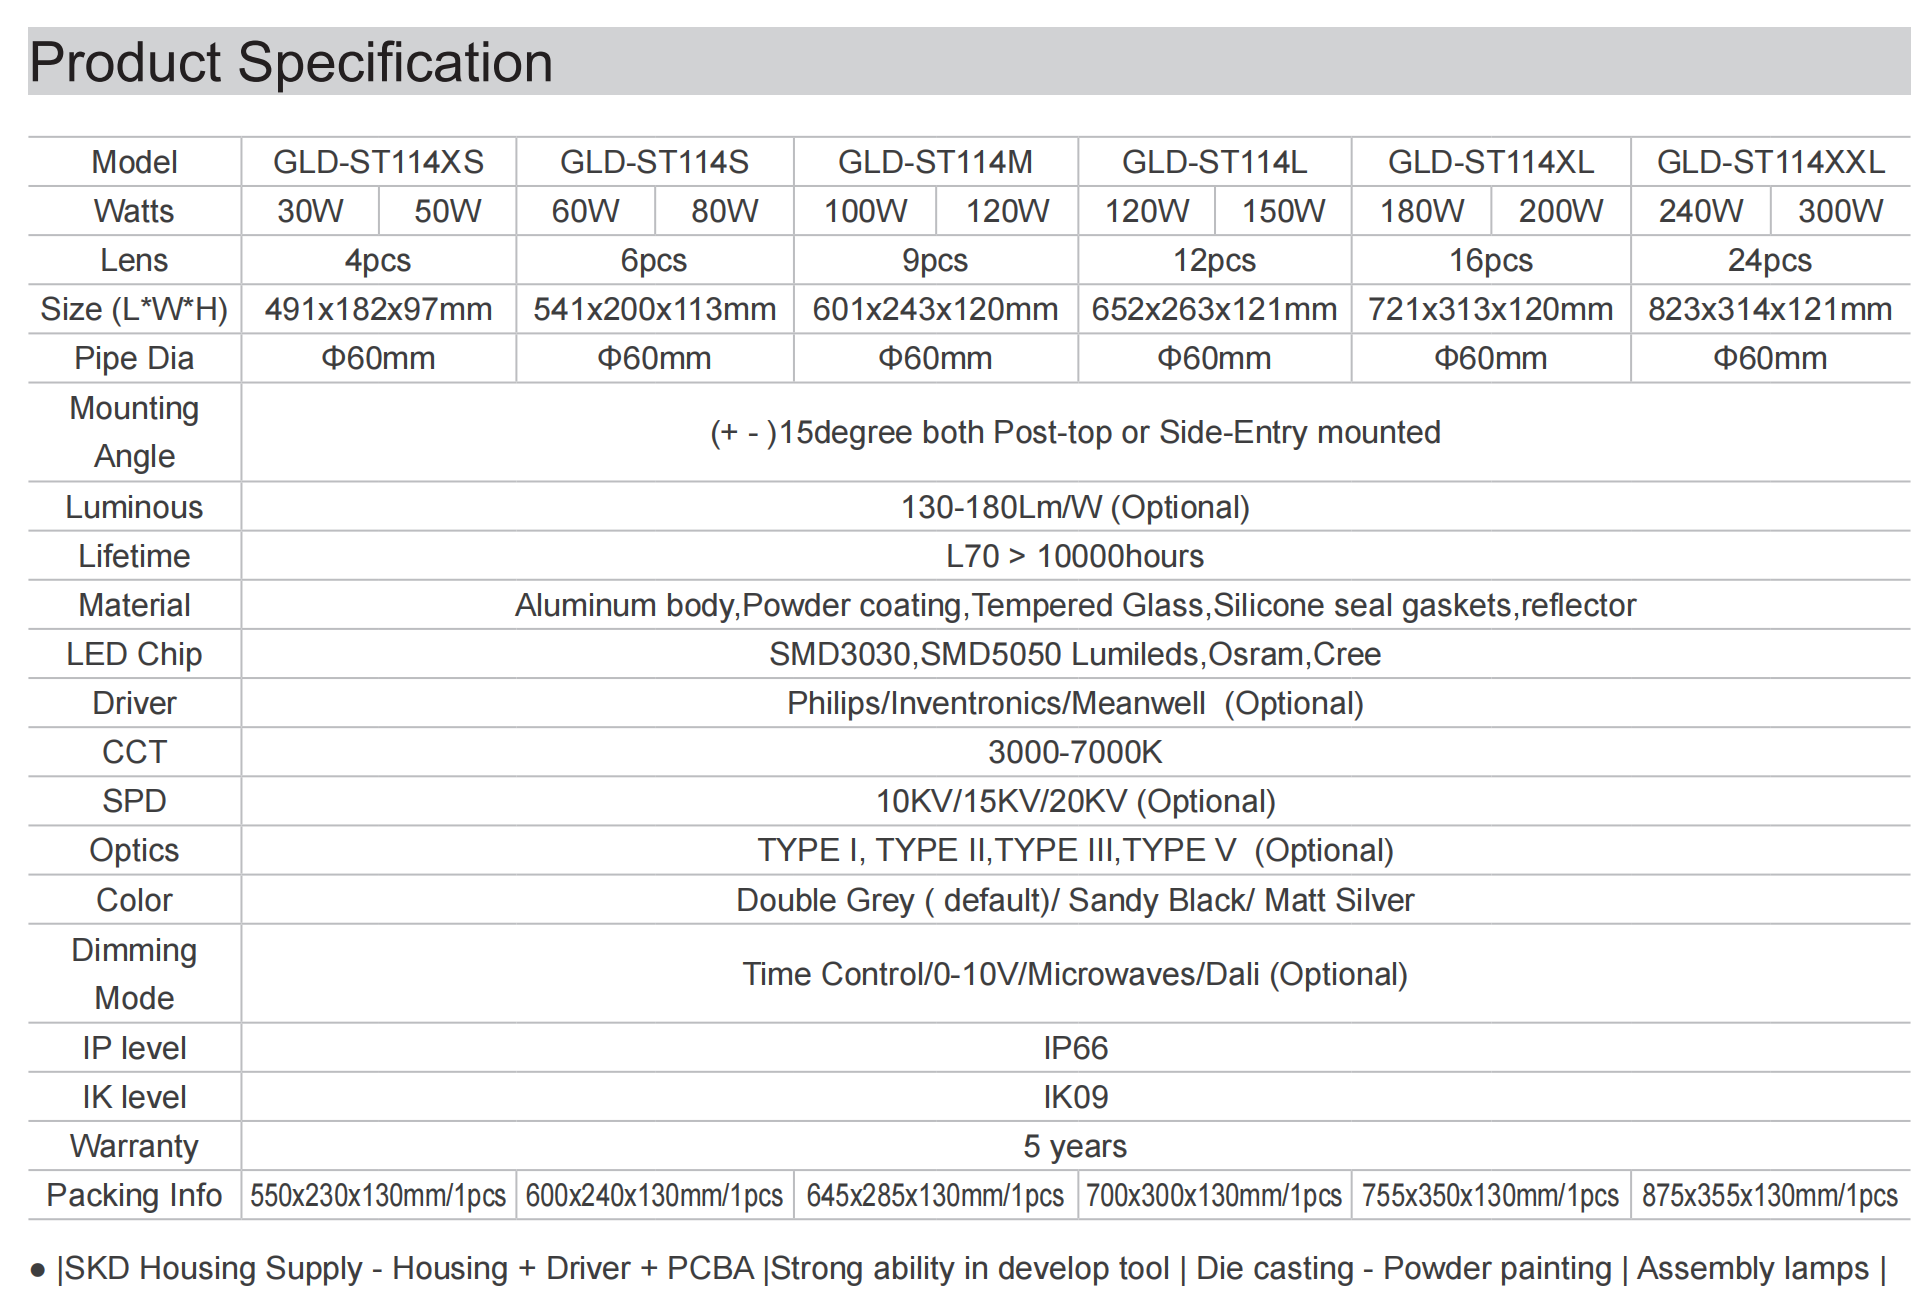This screenshot has width=1927, height=1315.
Task: Click size 491x182x97mm cell
Action: click(x=378, y=309)
